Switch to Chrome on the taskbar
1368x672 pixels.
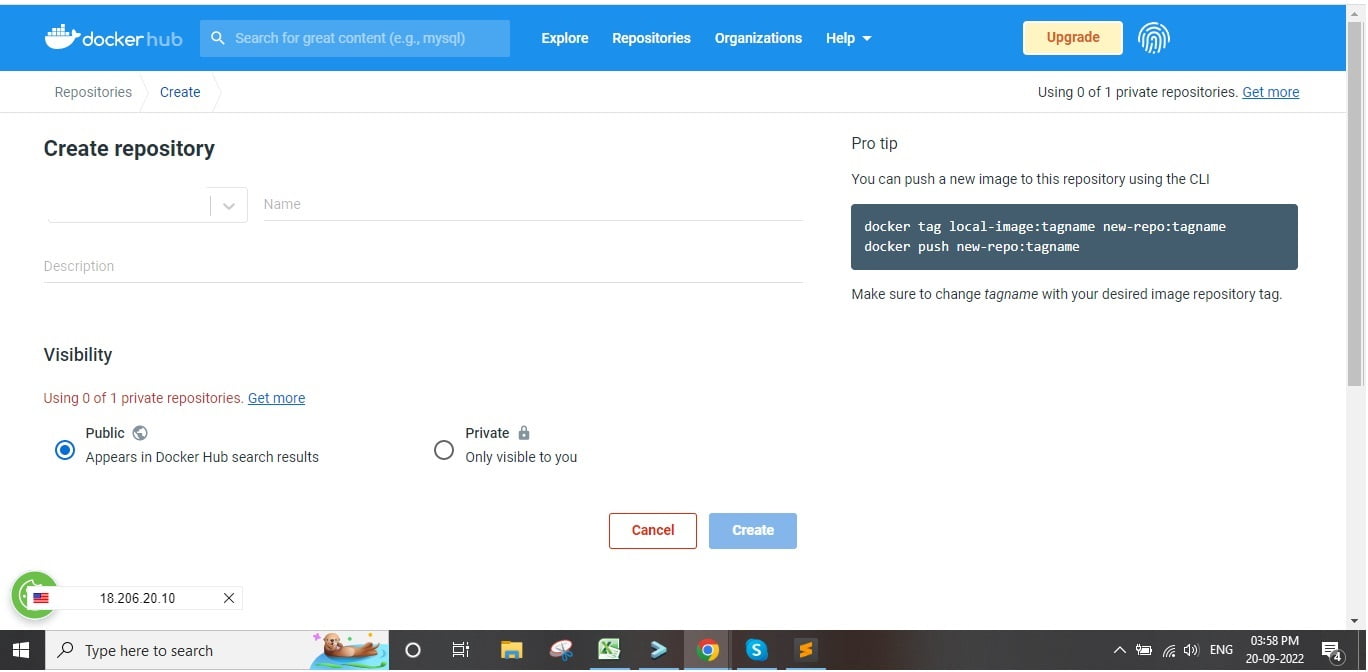tap(708, 650)
